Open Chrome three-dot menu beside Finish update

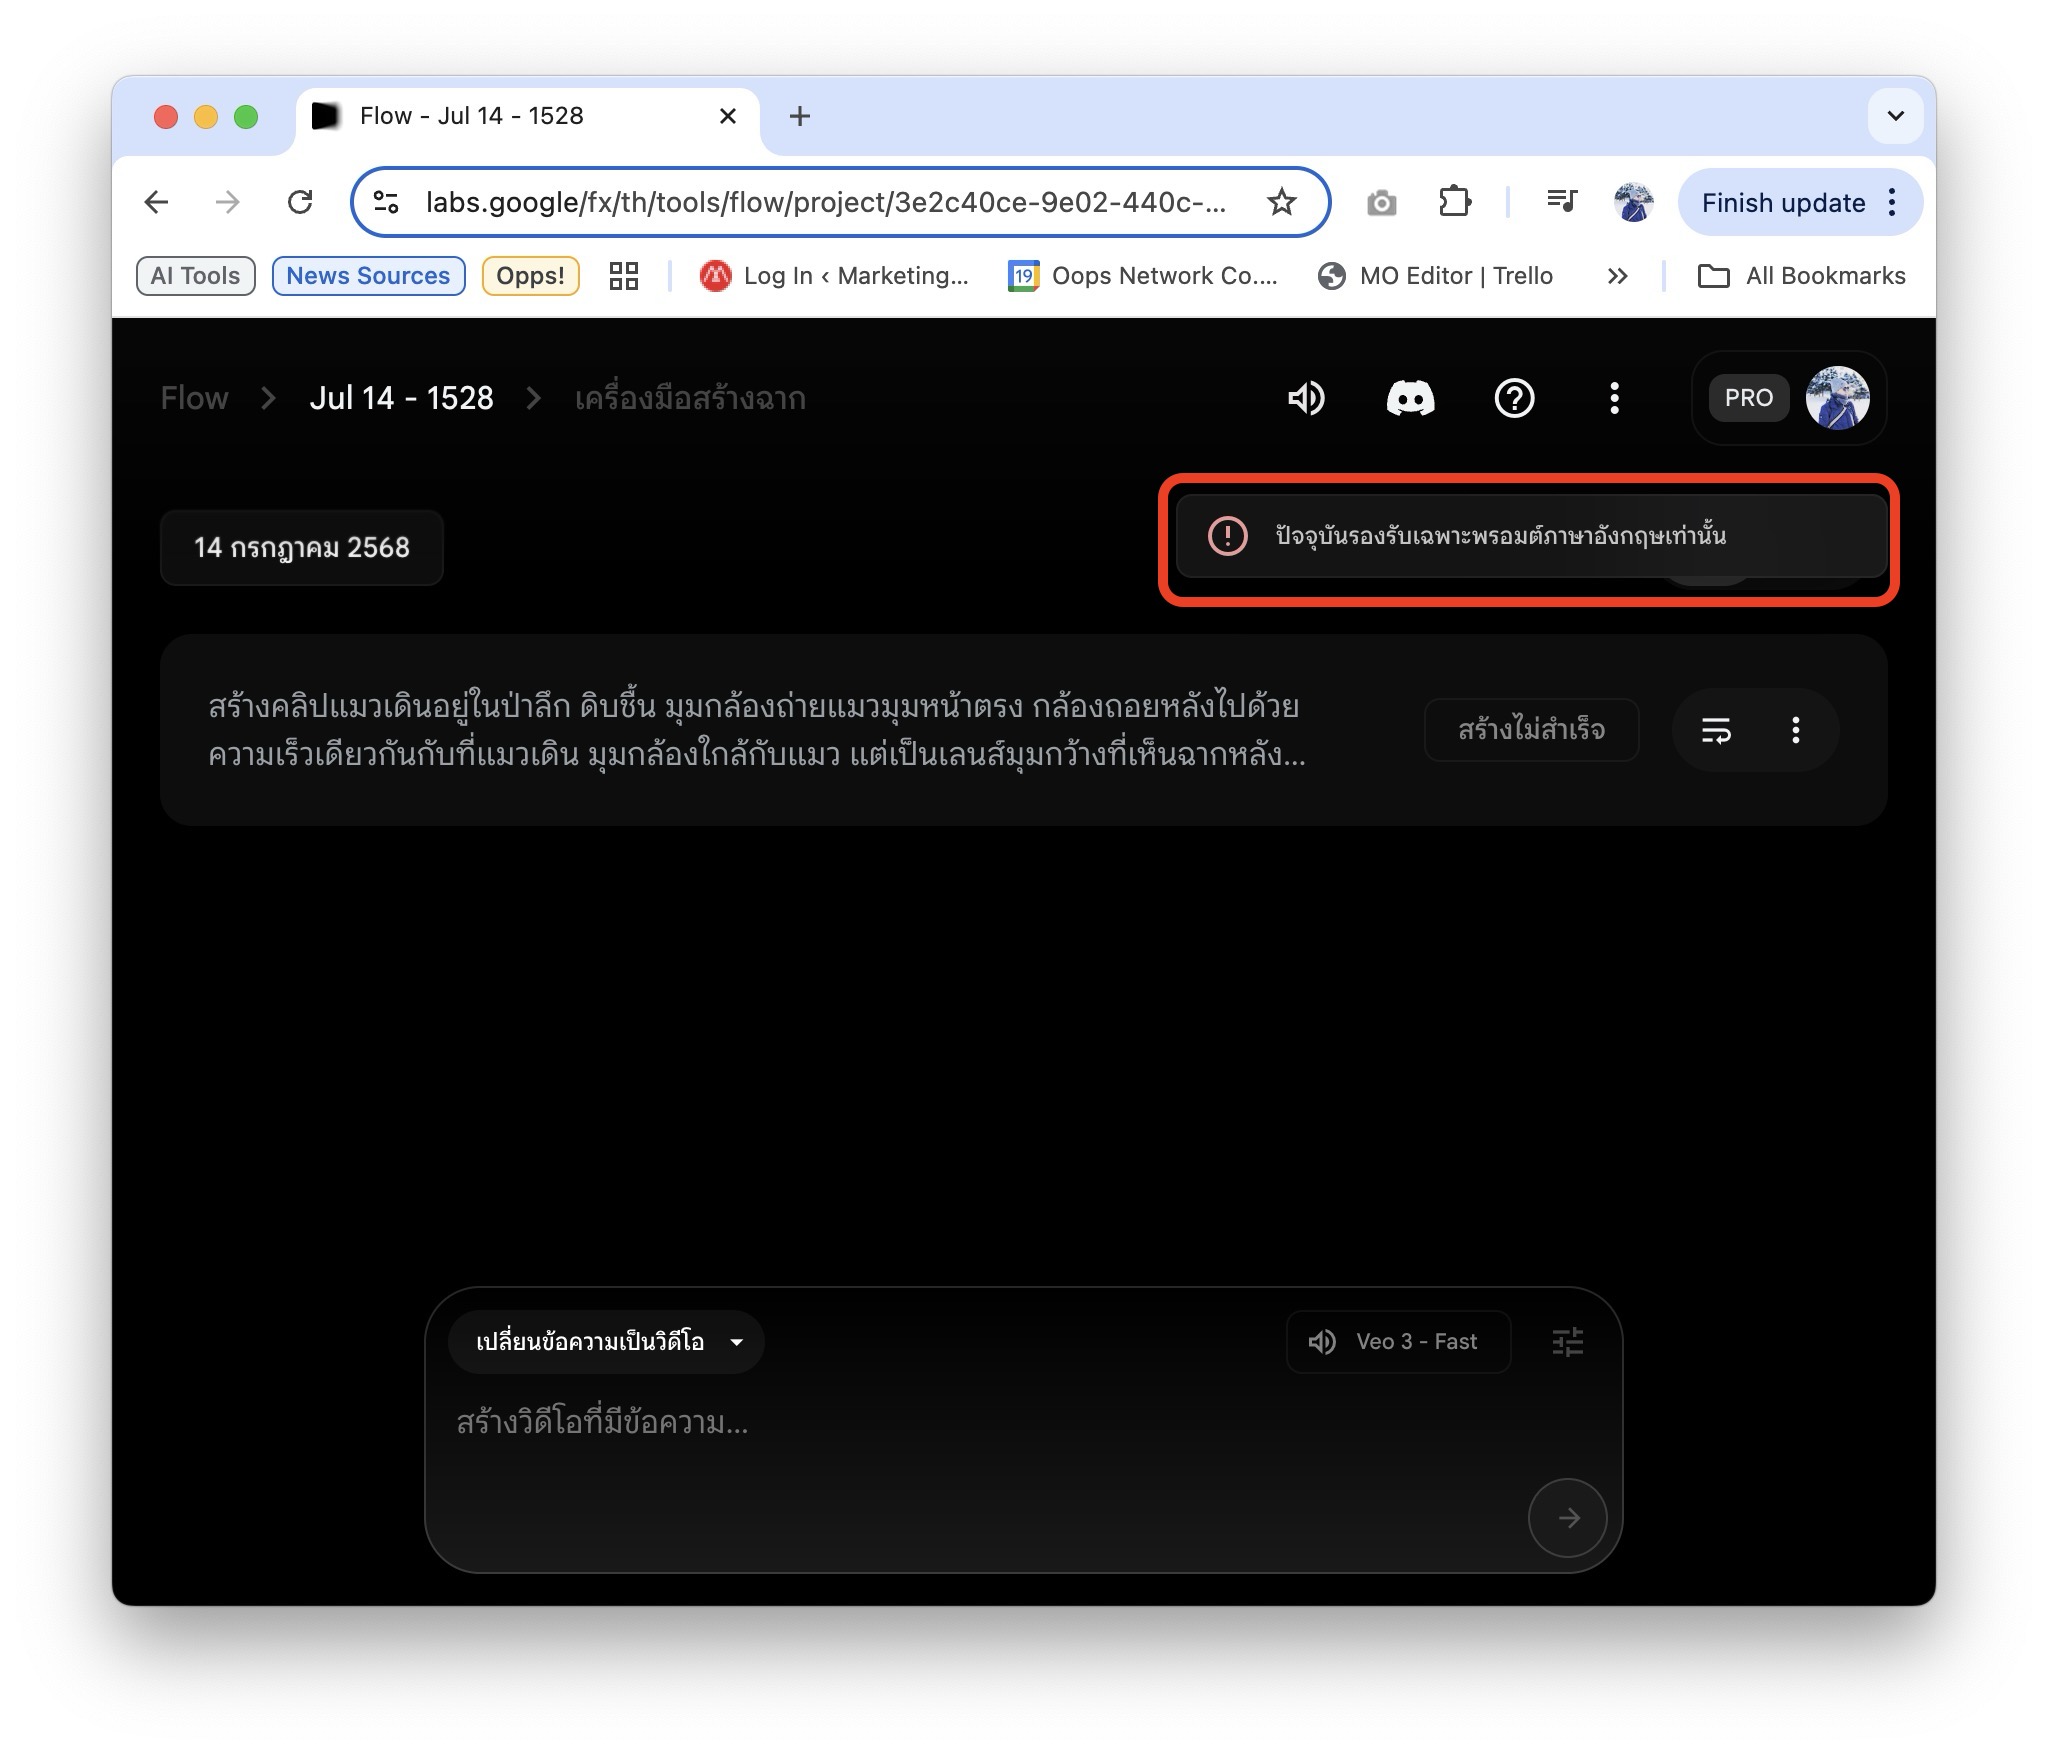point(1892,202)
